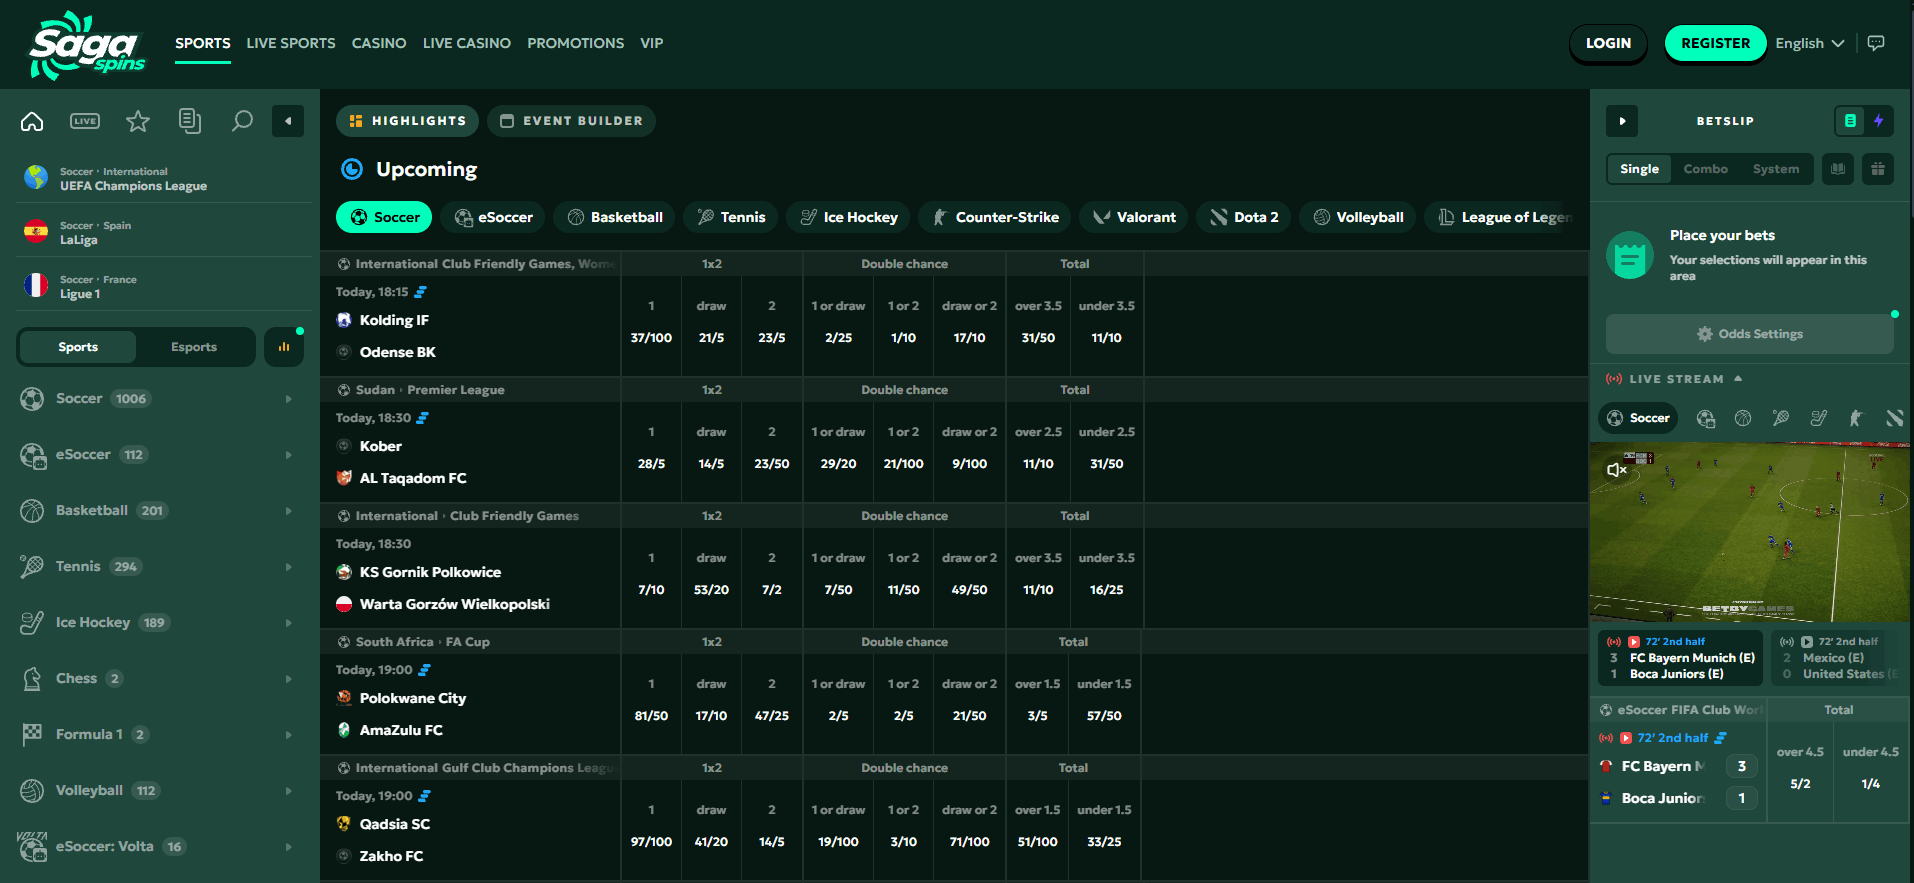Open the home icon in sidebar
1914x883 pixels.
click(32, 121)
